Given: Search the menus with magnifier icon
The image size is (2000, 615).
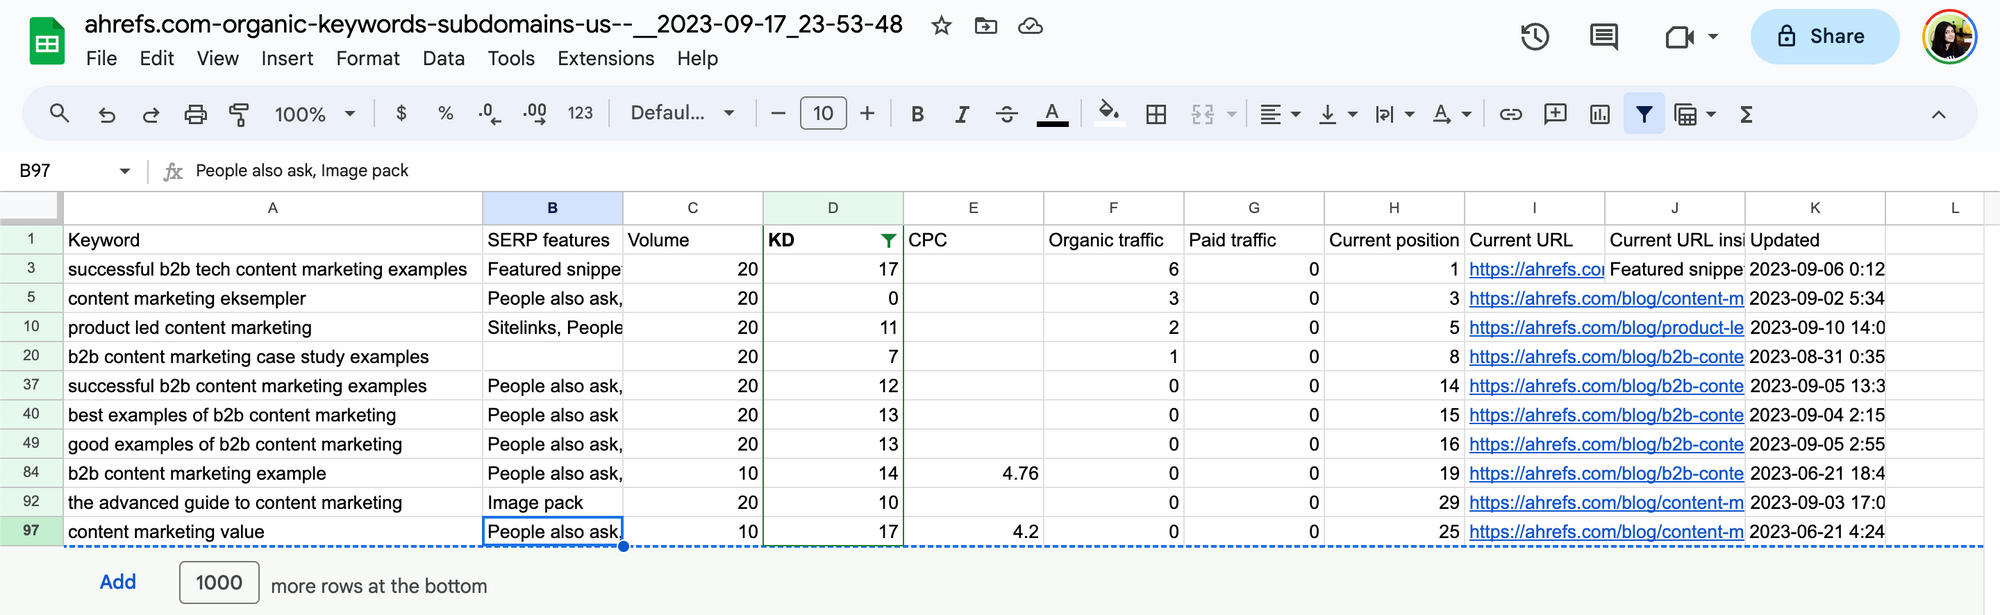Looking at the screenshot, I should click(x=59, y=114).
